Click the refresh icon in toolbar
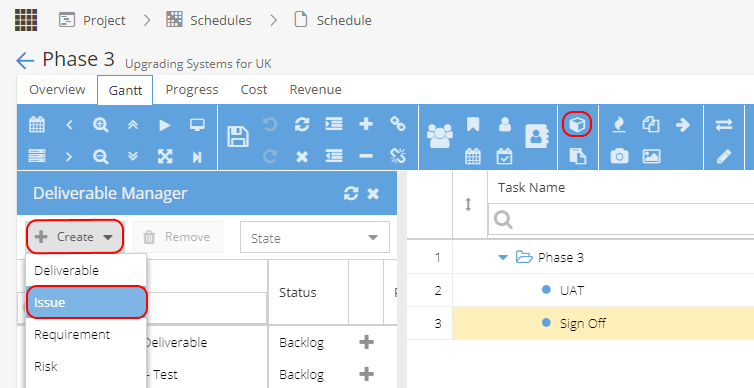Viewport: 754px width, 388px height. click(302, 125)
